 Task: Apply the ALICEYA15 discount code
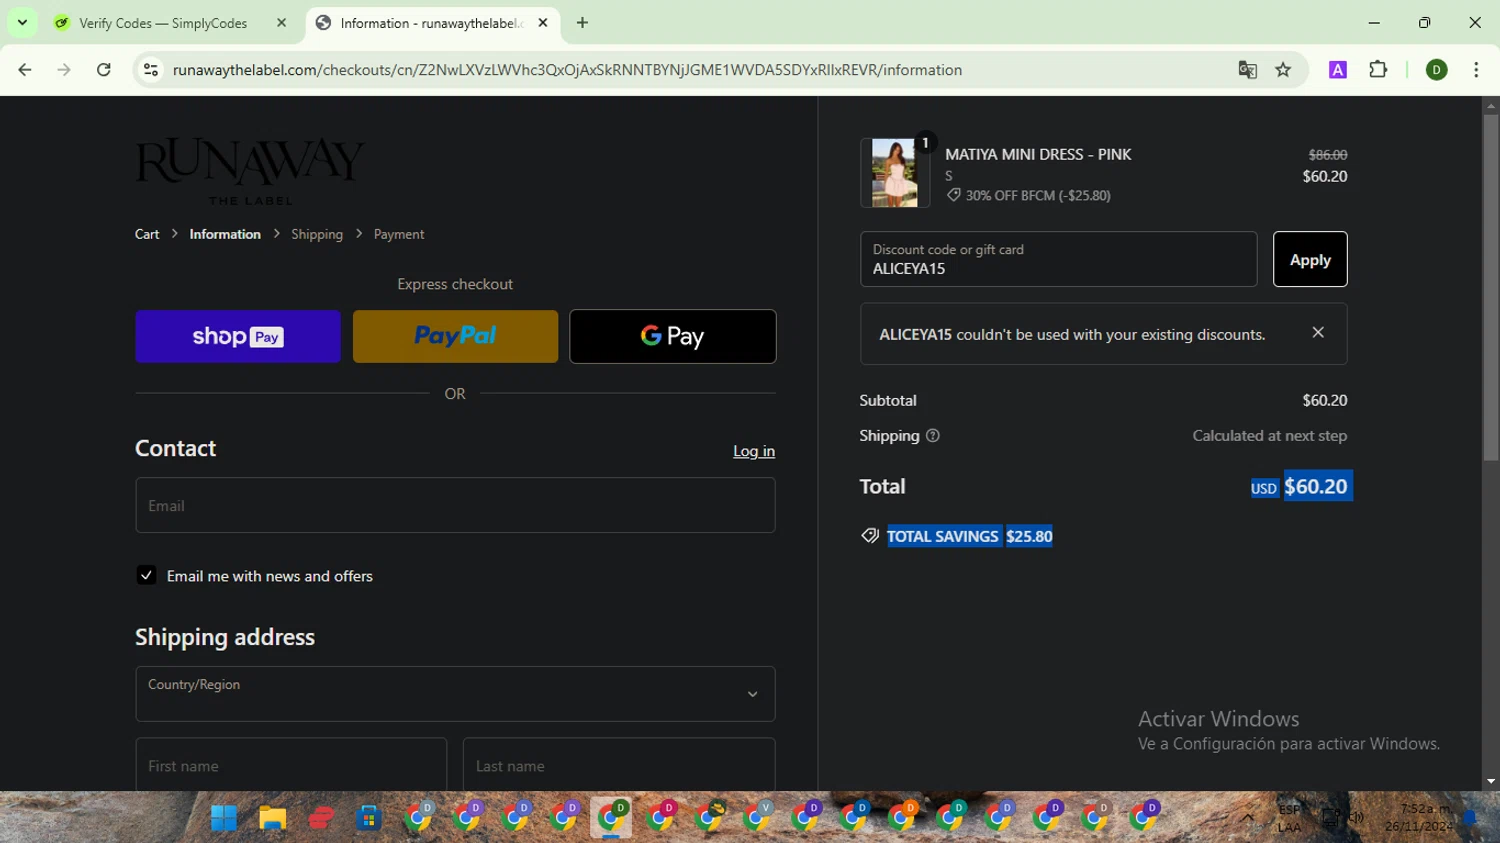point(1310,259)
